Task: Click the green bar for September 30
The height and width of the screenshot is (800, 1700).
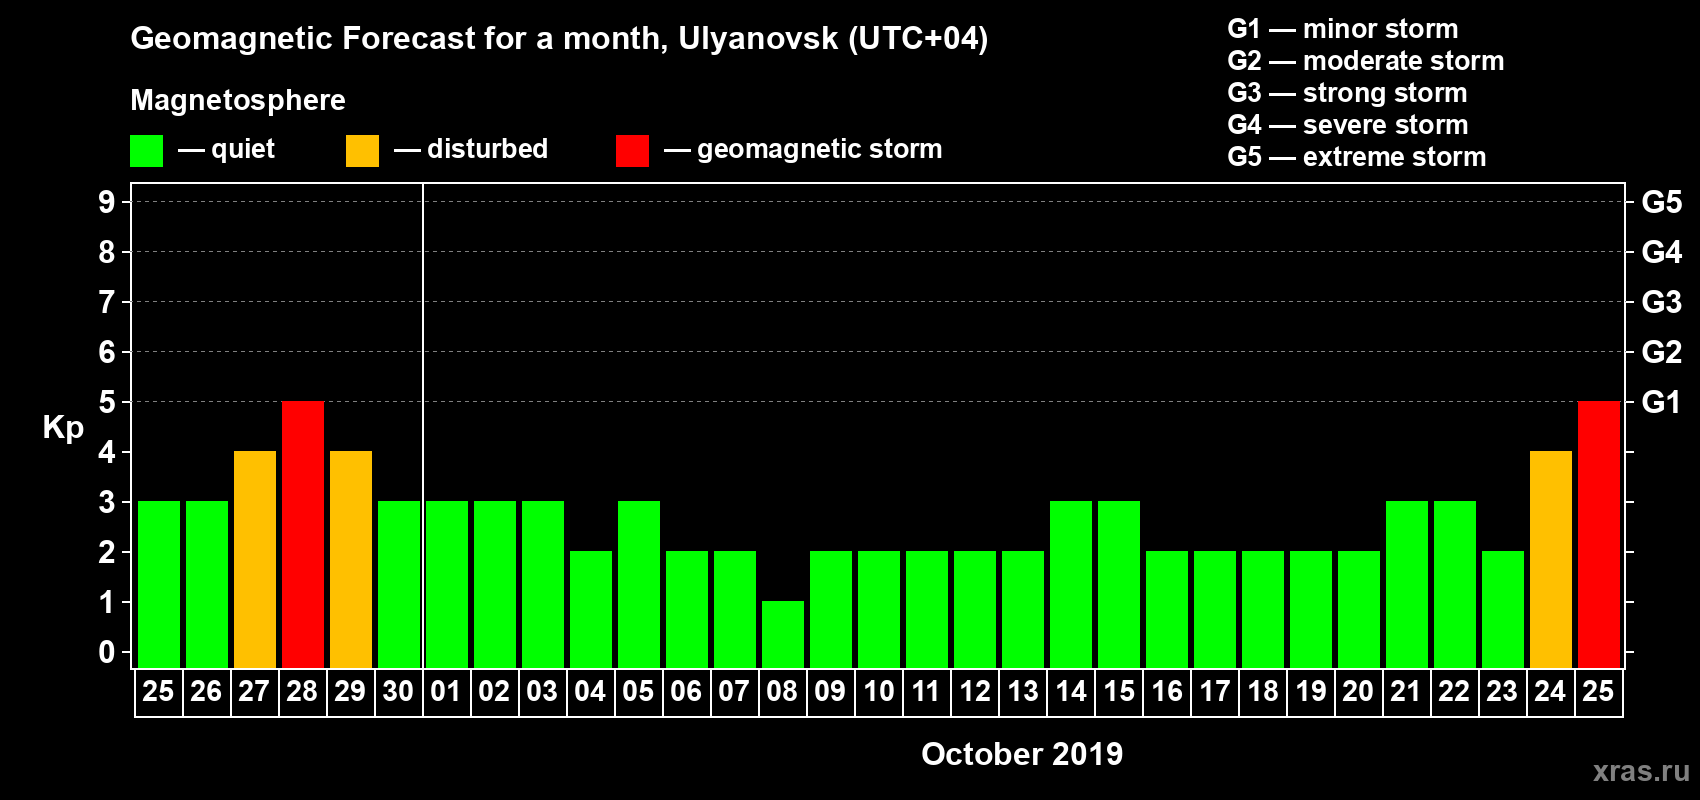Action: pyautogui.click(x=399, y=584)
